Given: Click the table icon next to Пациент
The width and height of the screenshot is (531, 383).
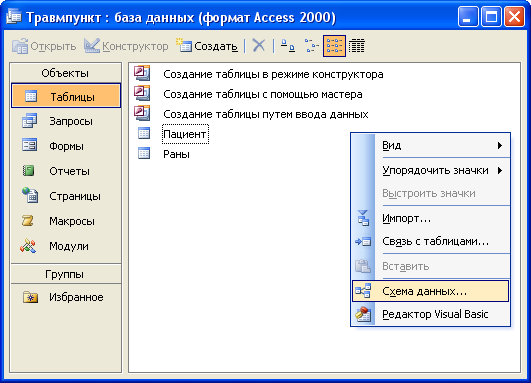Looking at the screenshot, I should click(x=144, y=133).
